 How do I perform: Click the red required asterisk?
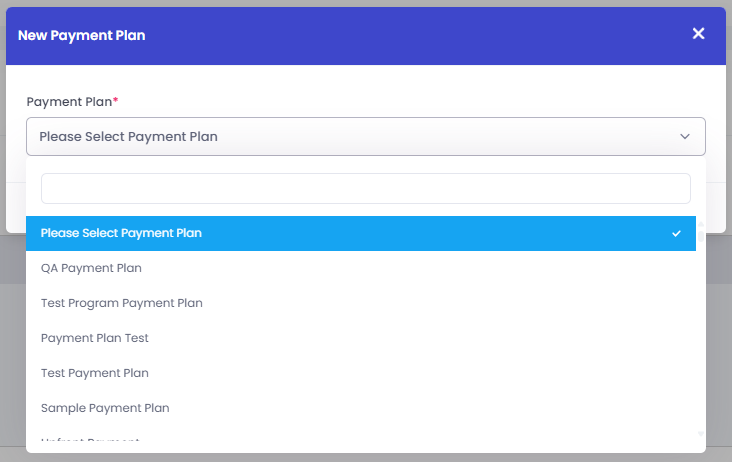(115, 101)
